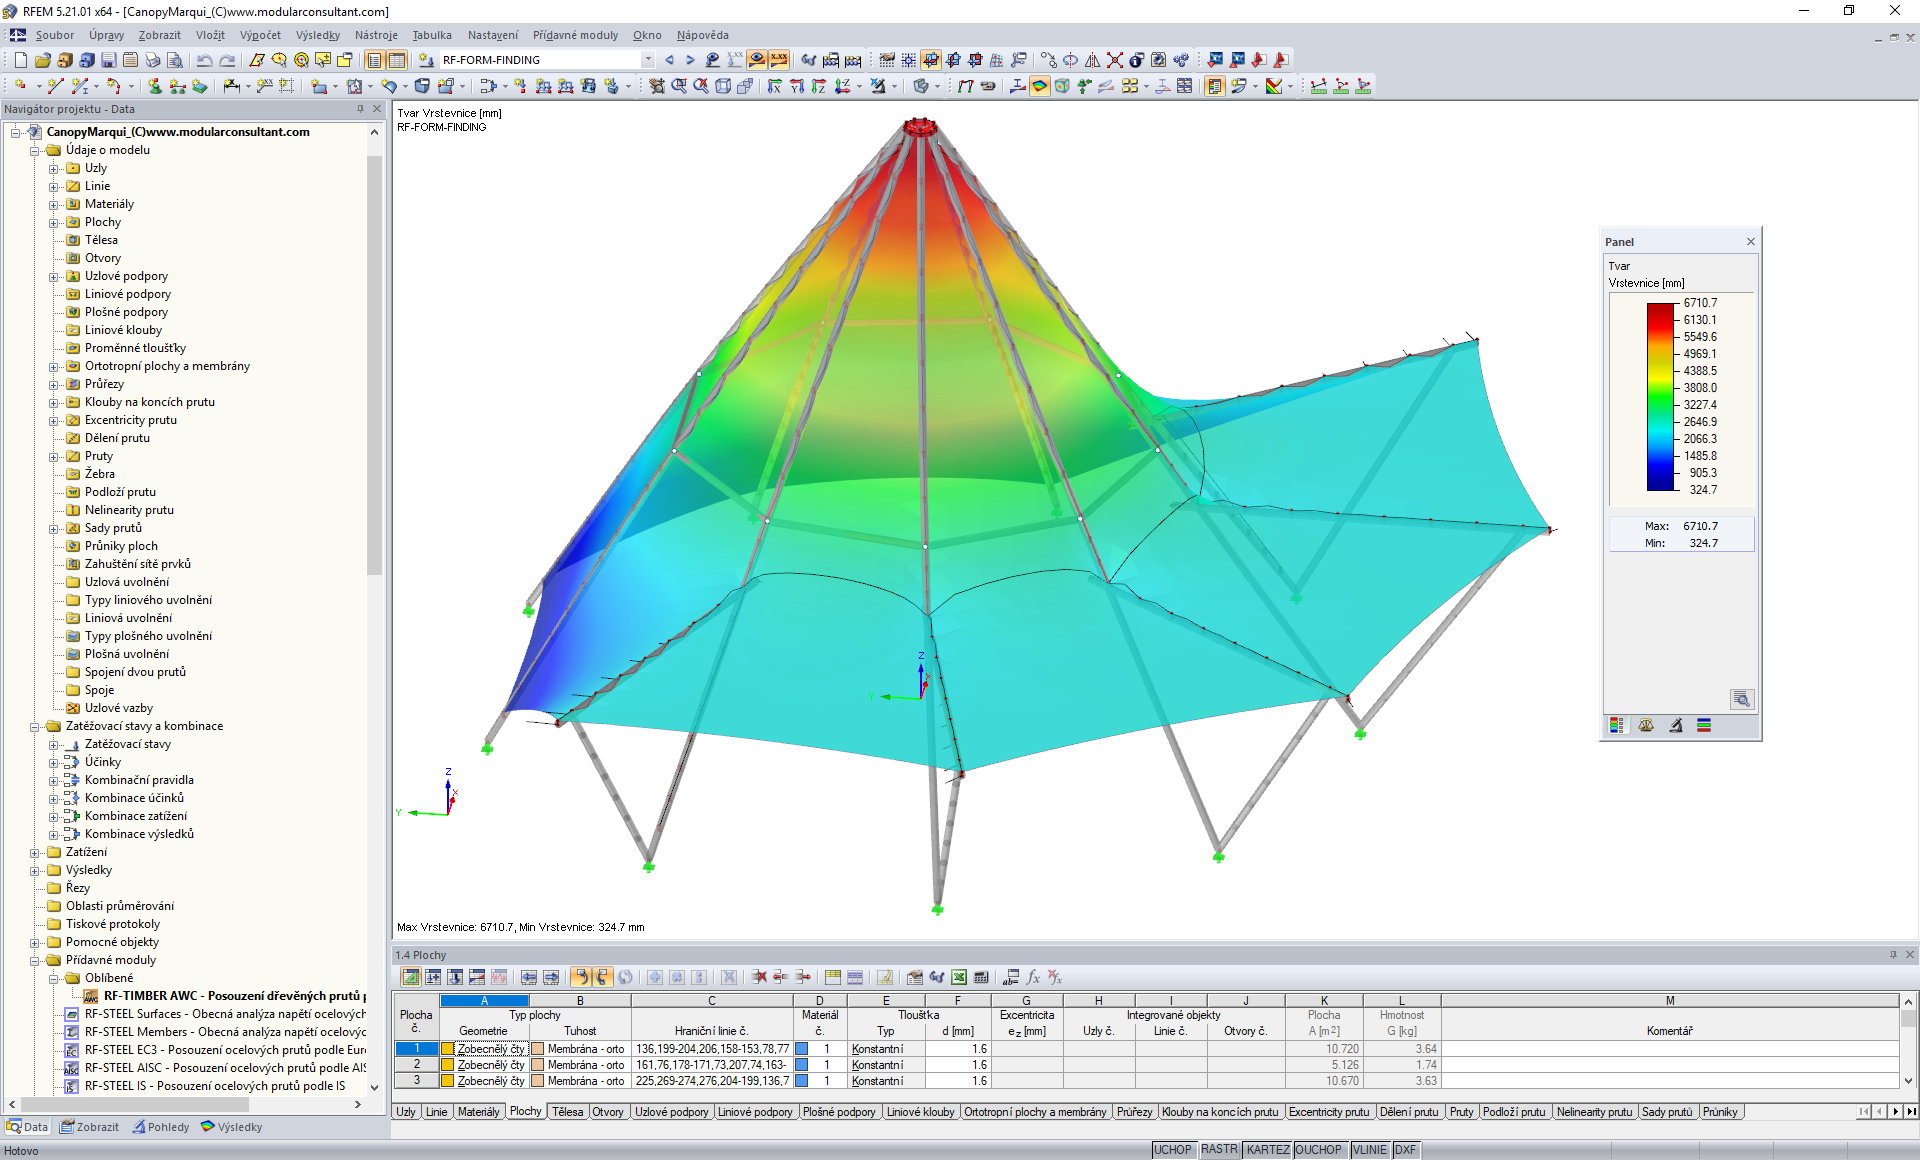Click the Print icon in the toolbar
The width and height of the screenshot is (1920, 1160).
pyautogui.click(x=153, y=60)
